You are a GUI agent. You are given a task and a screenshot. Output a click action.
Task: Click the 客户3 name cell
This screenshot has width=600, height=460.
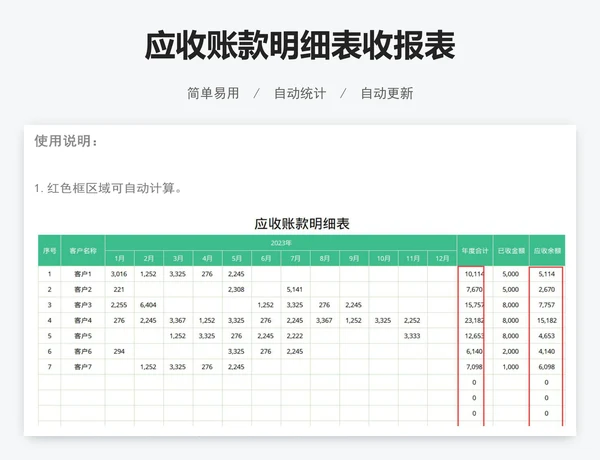(83, 305)
